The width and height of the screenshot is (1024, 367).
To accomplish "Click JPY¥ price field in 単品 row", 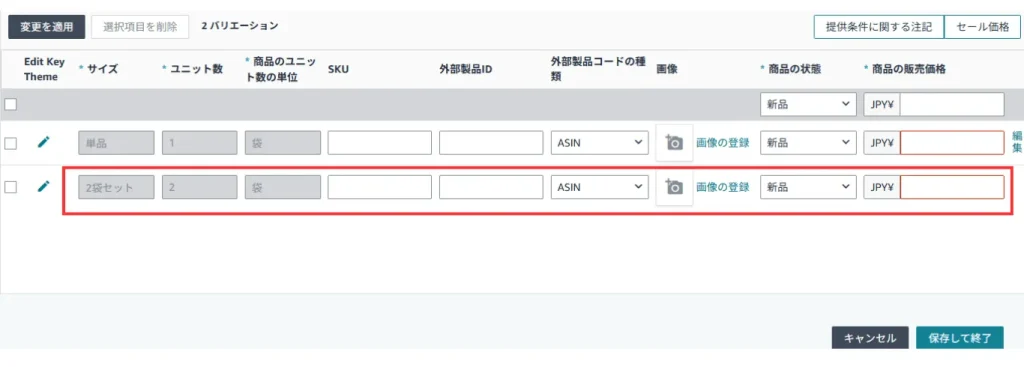I will 952,143.
